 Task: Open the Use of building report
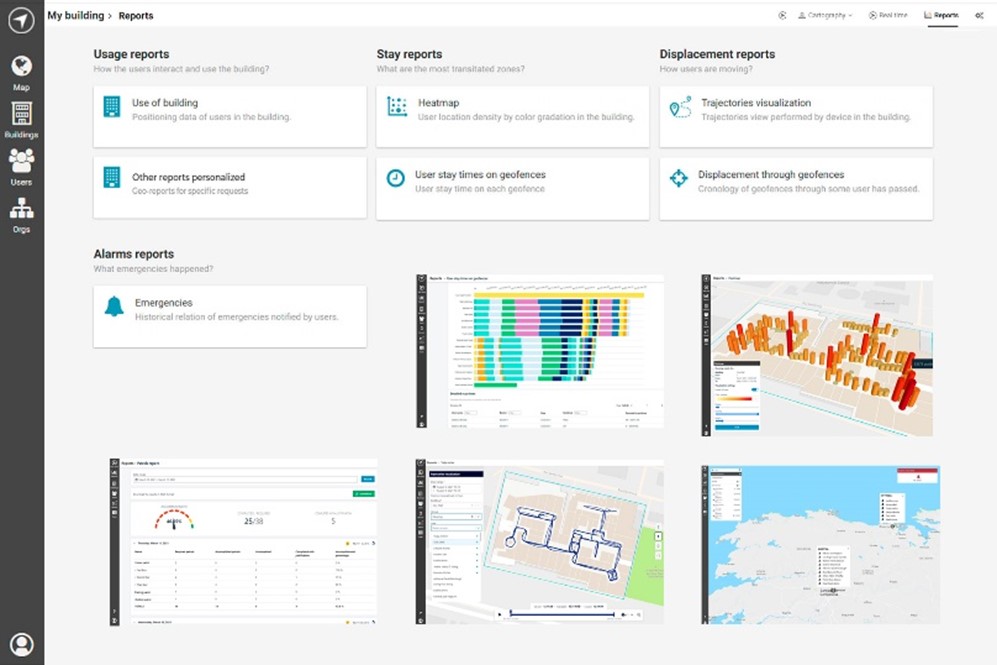(x=230, y=117)
